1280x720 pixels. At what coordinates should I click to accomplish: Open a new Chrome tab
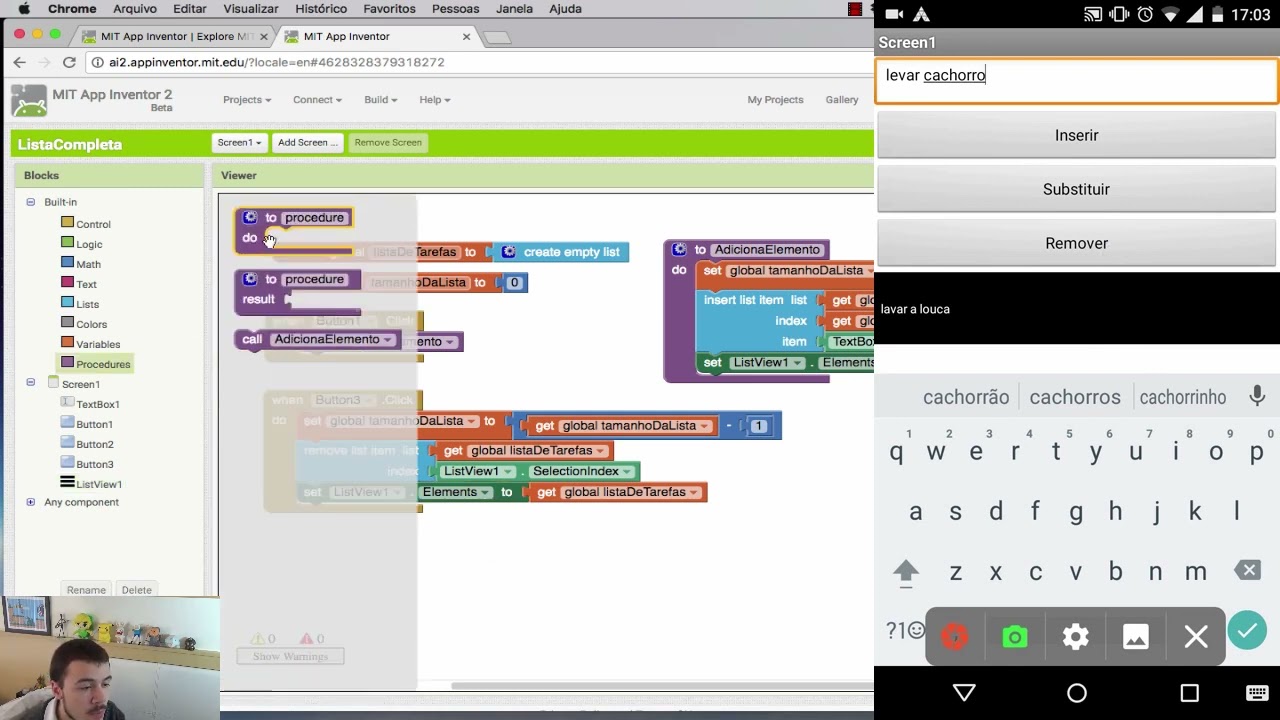(x=497, y=38)
